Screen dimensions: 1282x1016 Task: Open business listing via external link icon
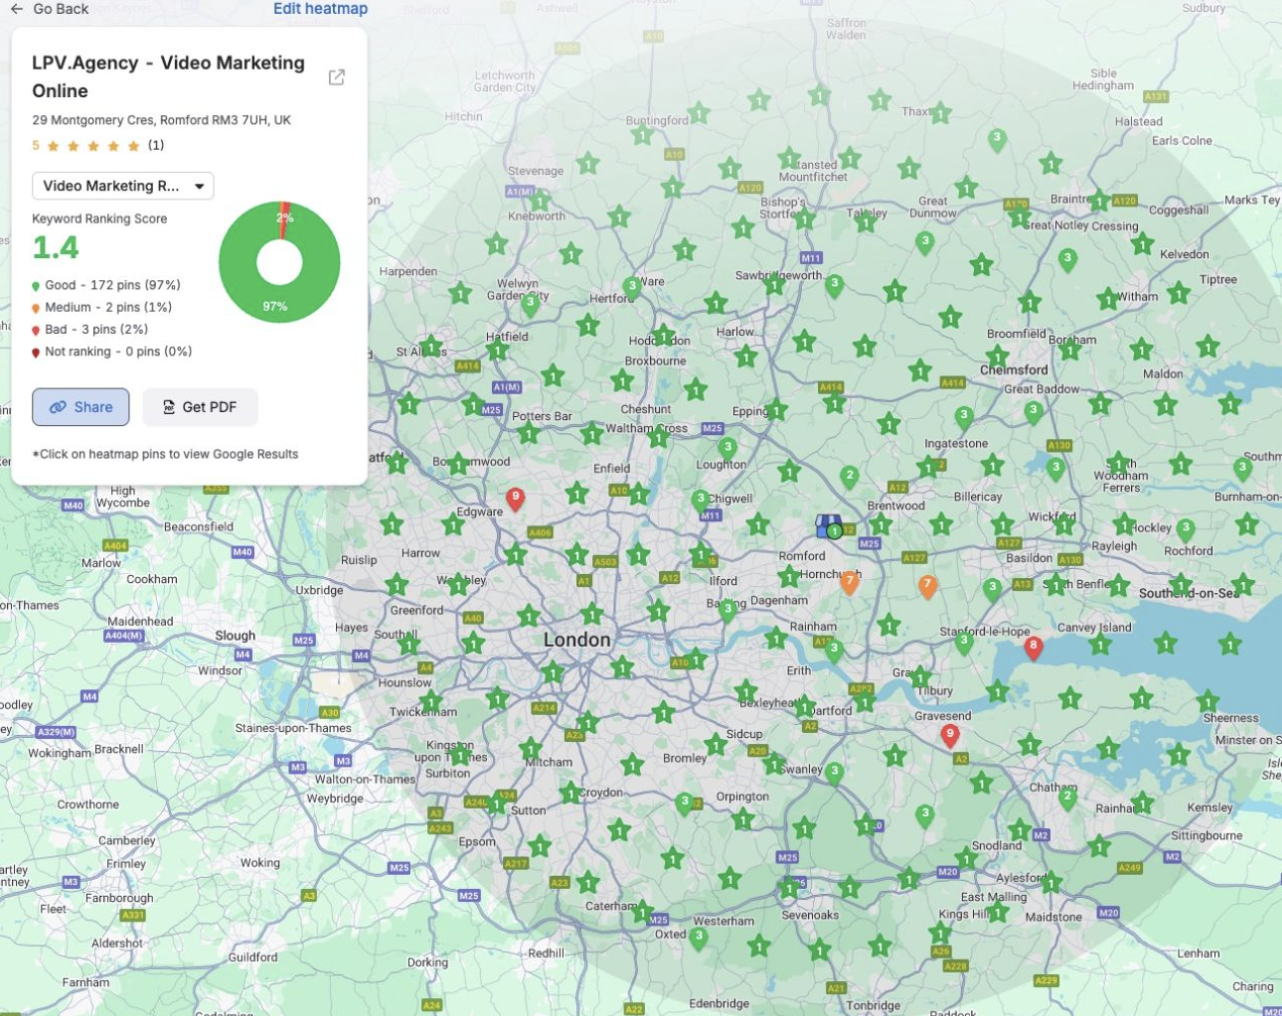point(337,77)
